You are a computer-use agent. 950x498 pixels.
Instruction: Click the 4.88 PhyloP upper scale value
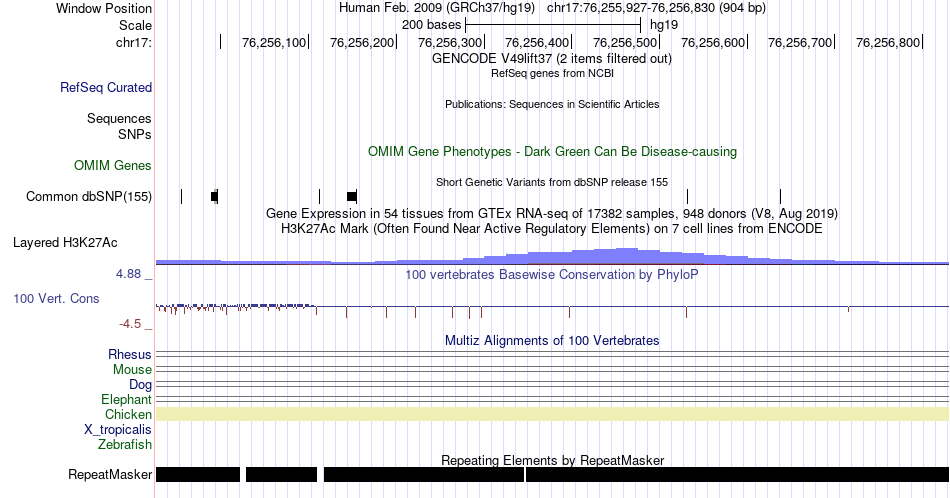point(128,274)
